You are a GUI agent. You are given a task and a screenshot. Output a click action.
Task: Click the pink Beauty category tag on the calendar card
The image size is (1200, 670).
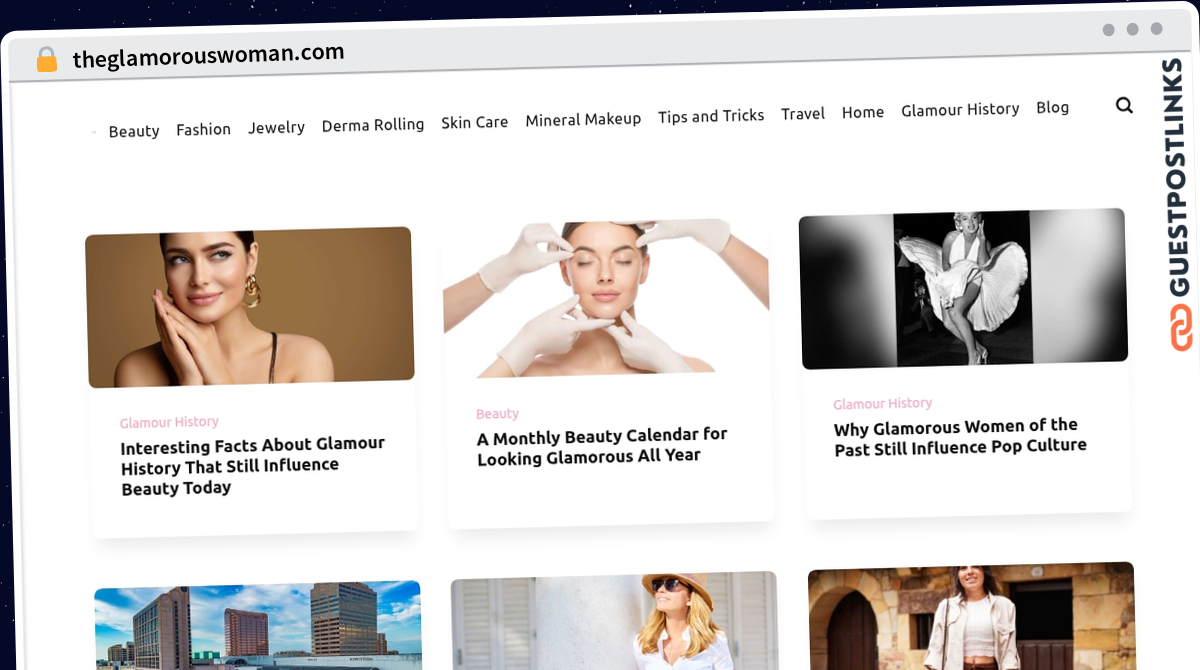(x=497, y=414)
